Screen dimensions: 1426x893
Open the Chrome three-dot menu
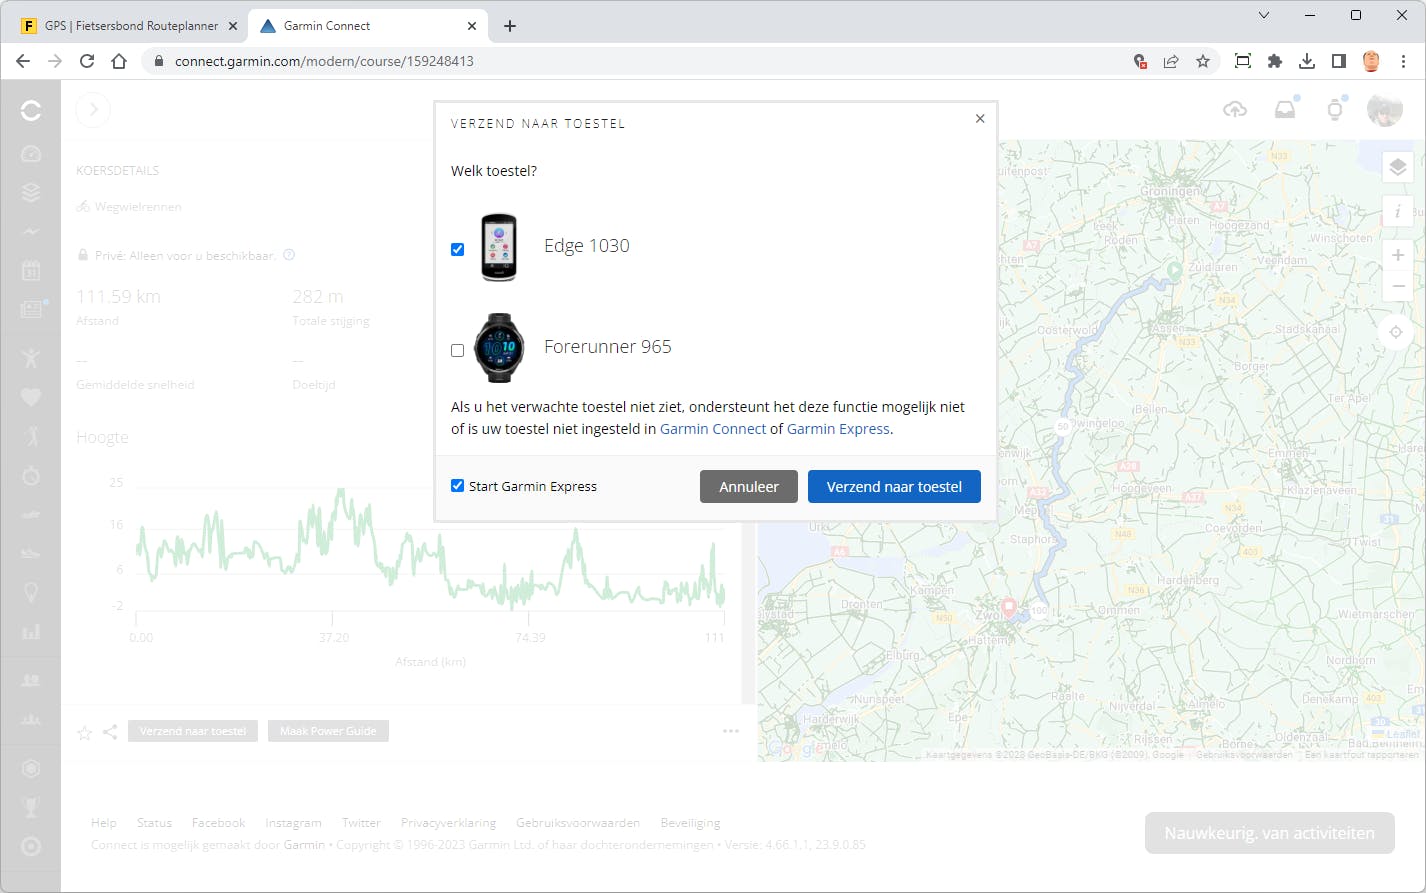click(1403, 61)
